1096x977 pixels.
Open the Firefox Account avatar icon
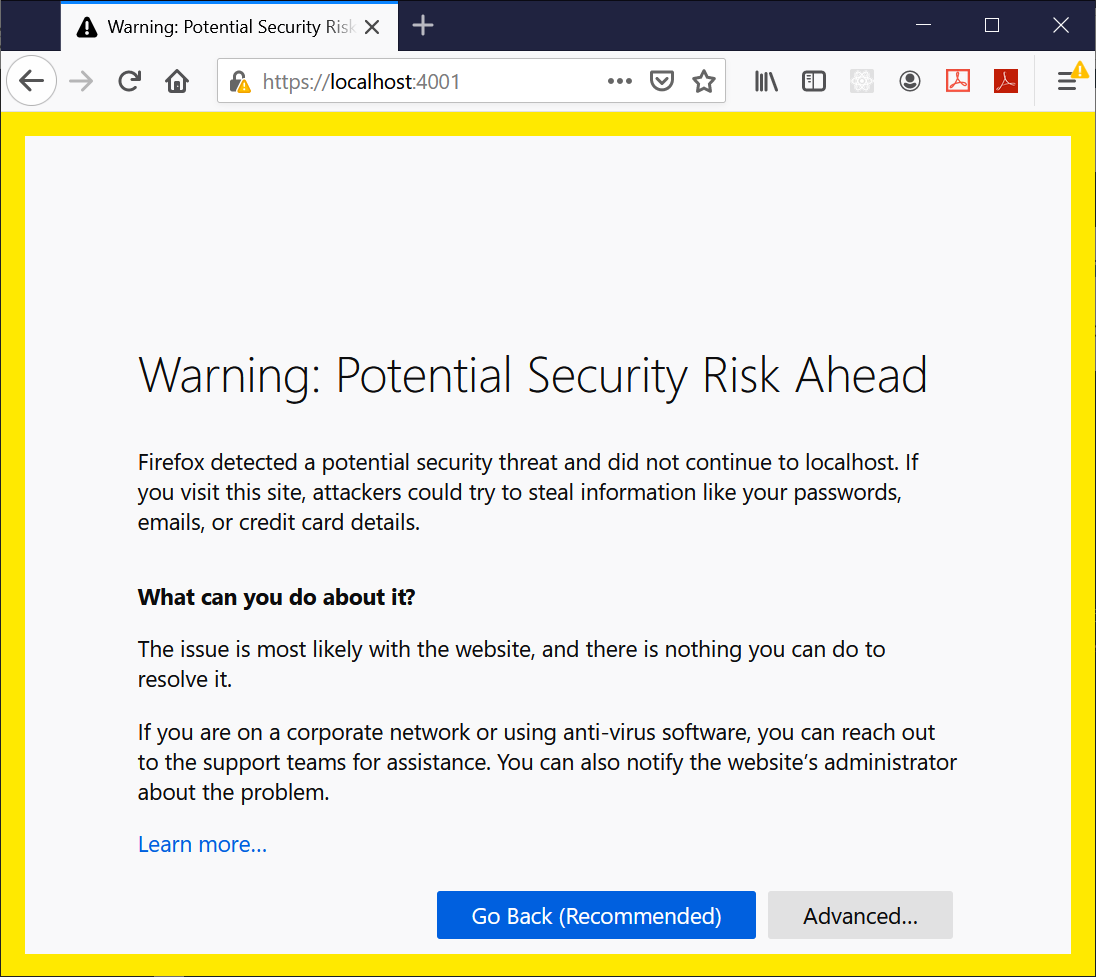[909, 81]
